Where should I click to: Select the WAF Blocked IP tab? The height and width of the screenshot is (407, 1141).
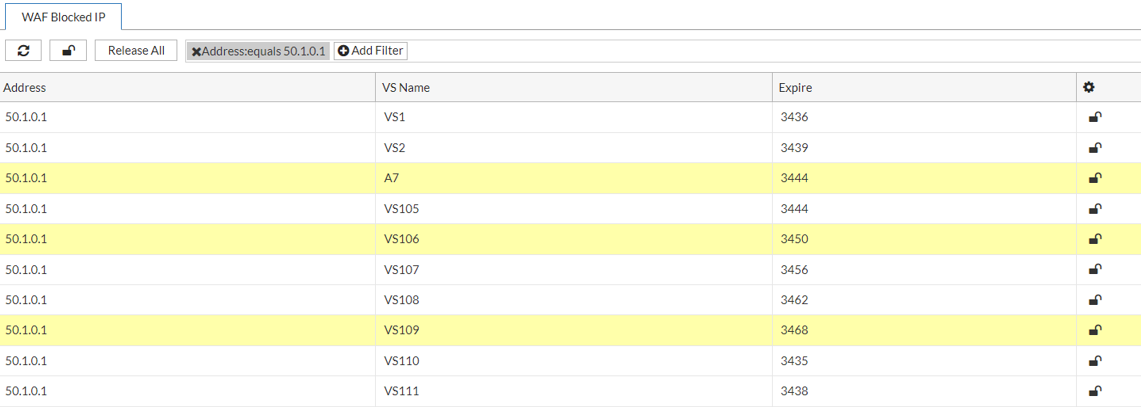[x=63, y=17]
